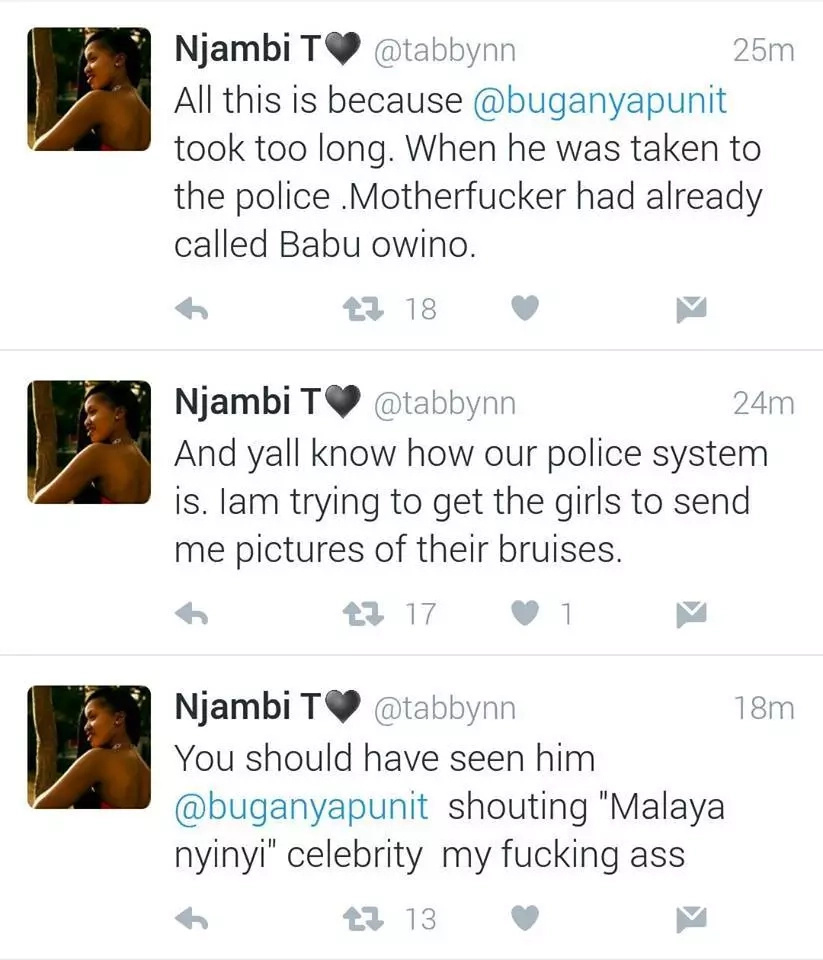Like the 18m tweet about celebrity
This screenshot has width=823, height=960.
525,918
